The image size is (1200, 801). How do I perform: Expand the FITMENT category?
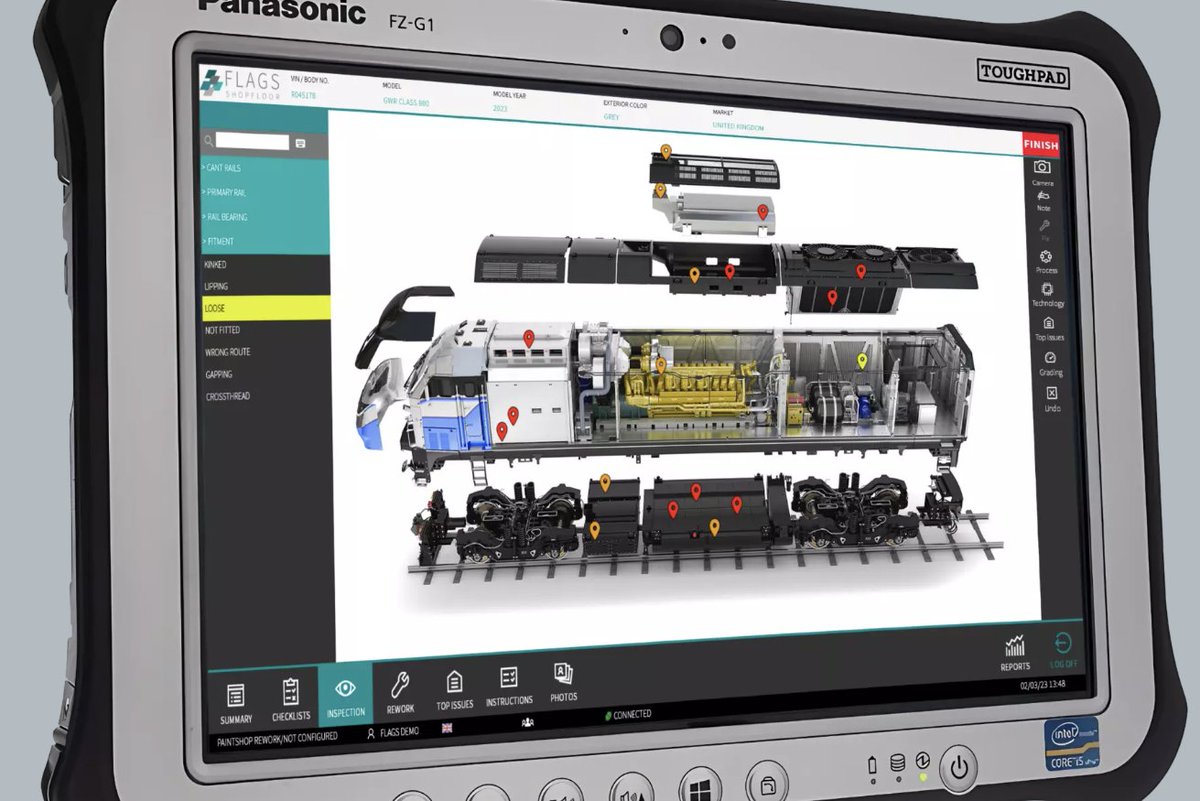point(266,242)
